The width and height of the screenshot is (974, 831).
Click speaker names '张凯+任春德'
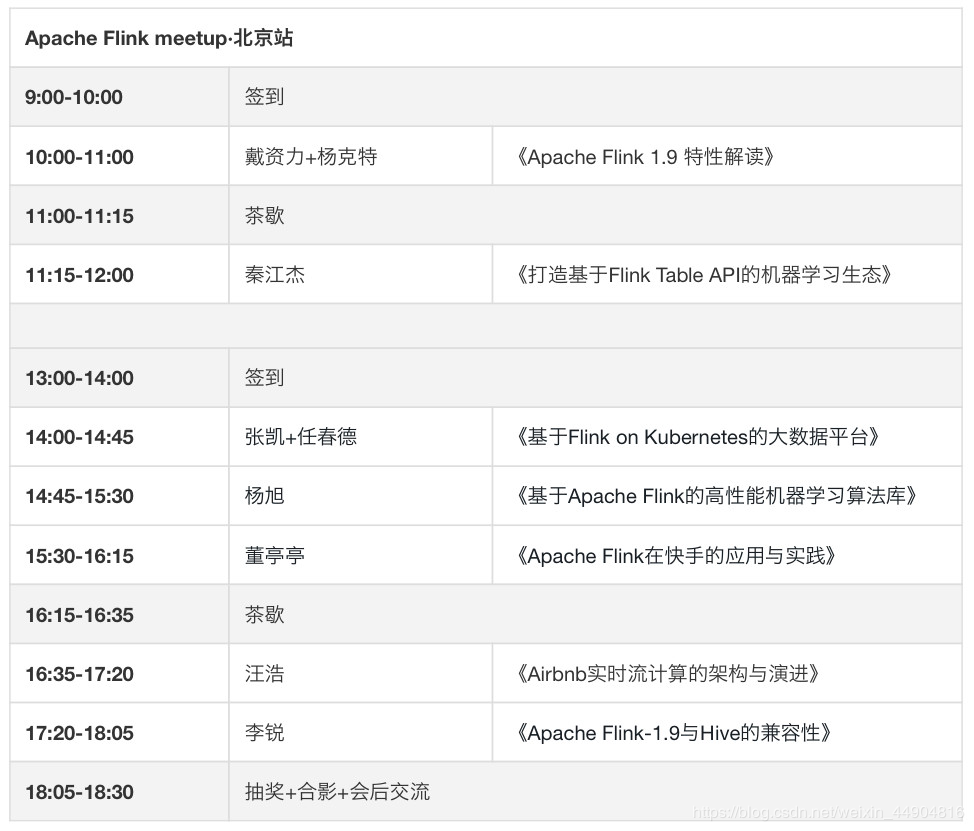[x=301, y=437]
